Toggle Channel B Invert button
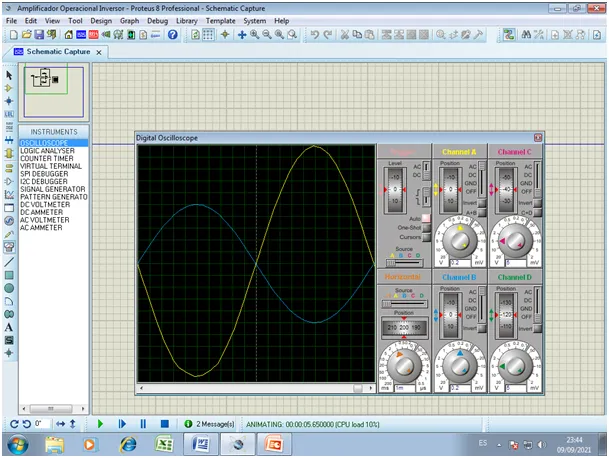The image size is (609, 458). point(482,329)
